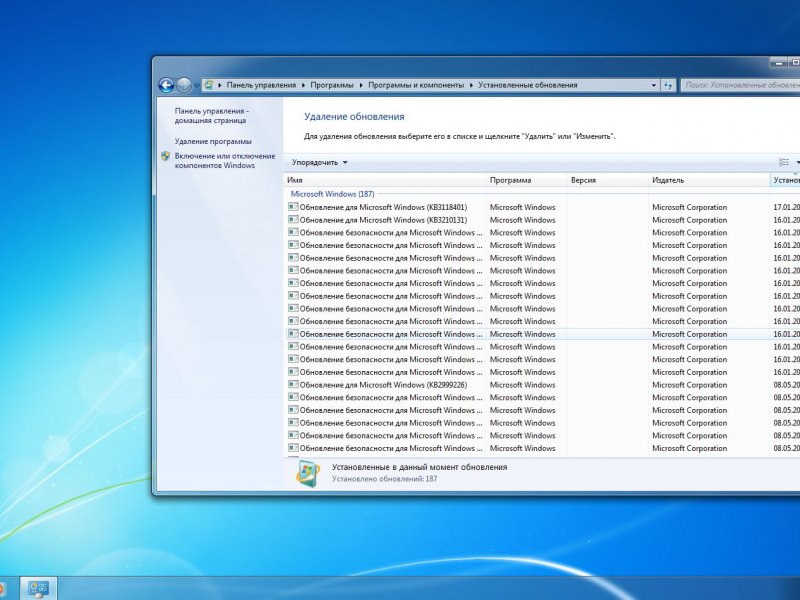Select 'Программы и компоненты' breadcrumb
Image resolution: width=800 pixels, height=600 pixels.
tap(416, 85)
